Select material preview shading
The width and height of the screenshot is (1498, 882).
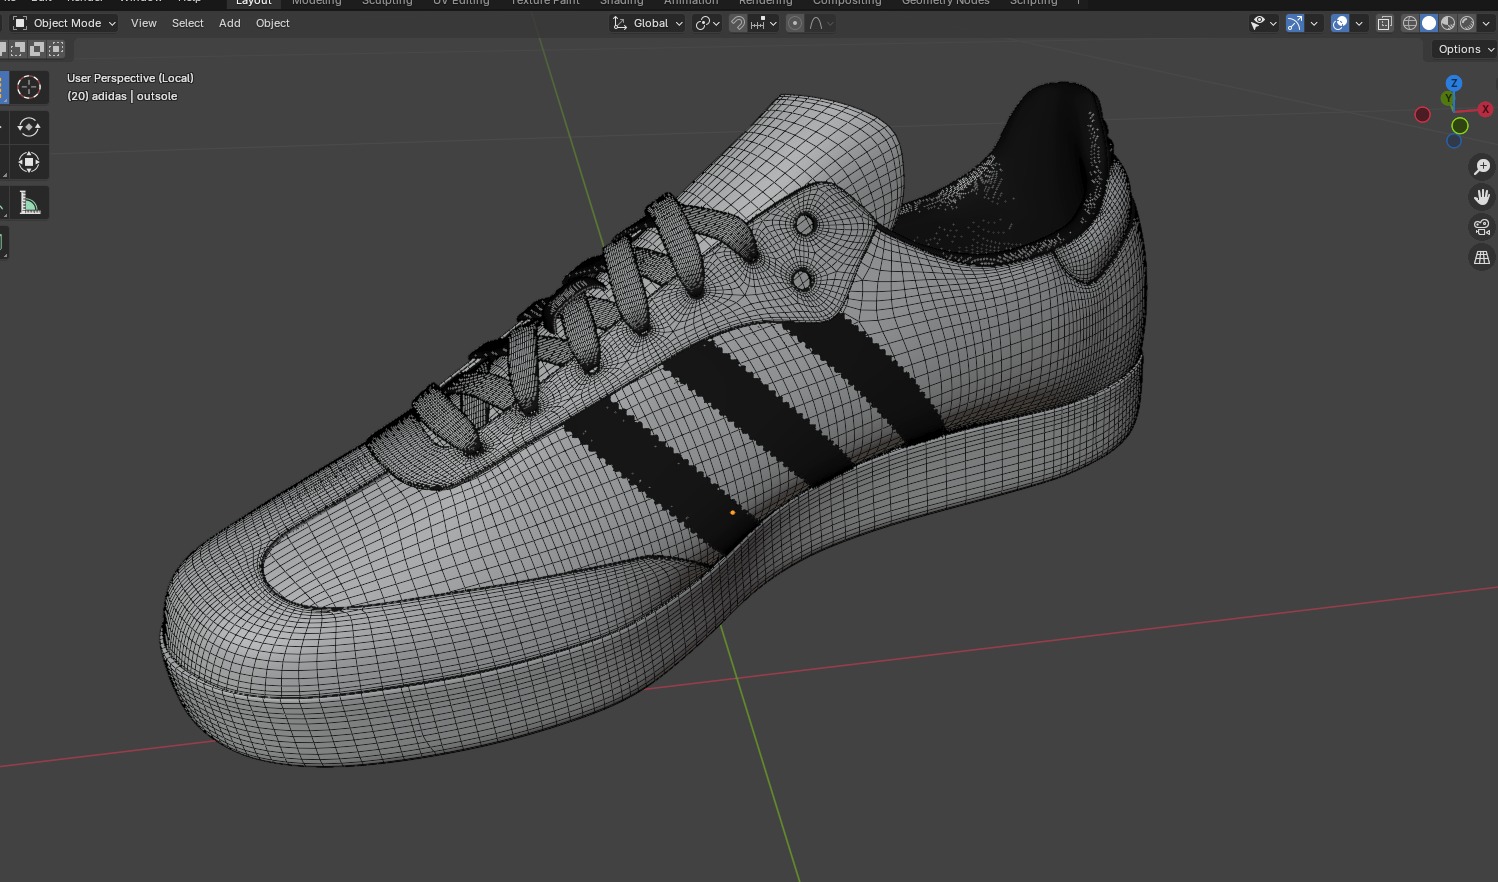click(x=1448, y=23)
